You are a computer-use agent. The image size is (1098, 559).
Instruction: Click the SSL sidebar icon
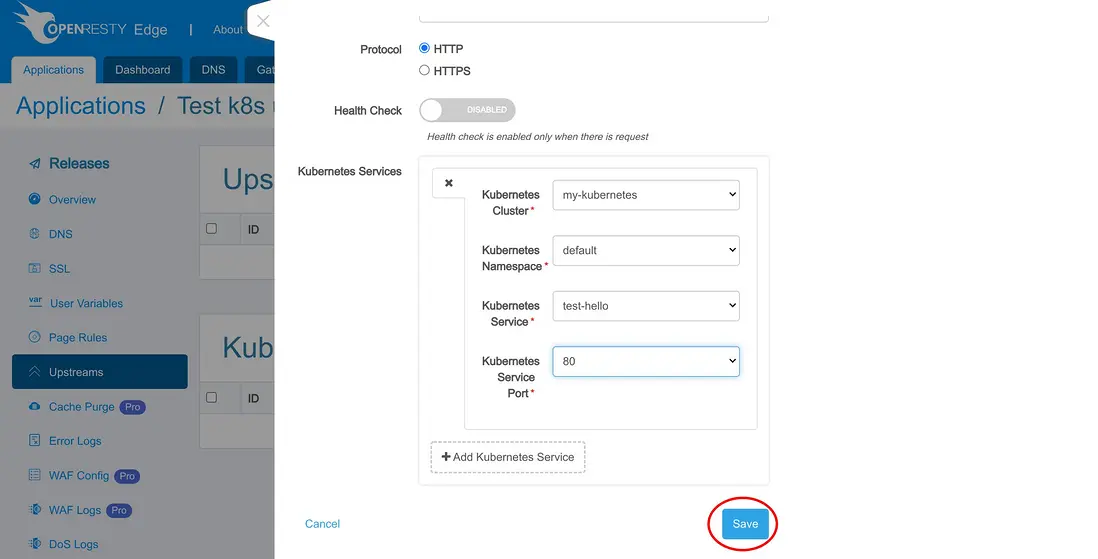(35, 268)
